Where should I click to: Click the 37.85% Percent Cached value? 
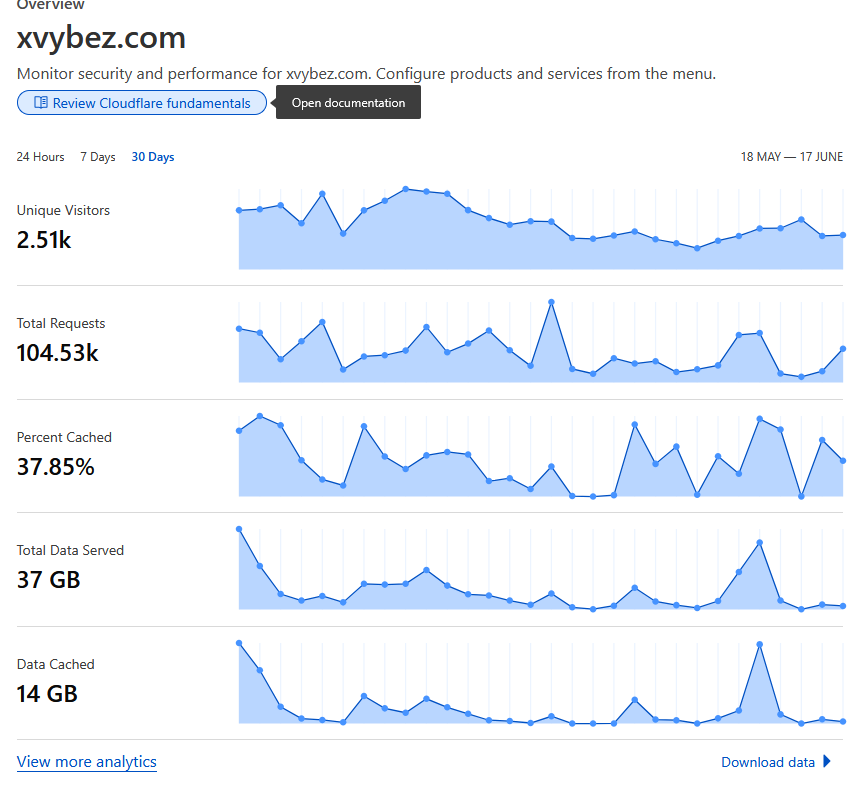coord(56,466)
